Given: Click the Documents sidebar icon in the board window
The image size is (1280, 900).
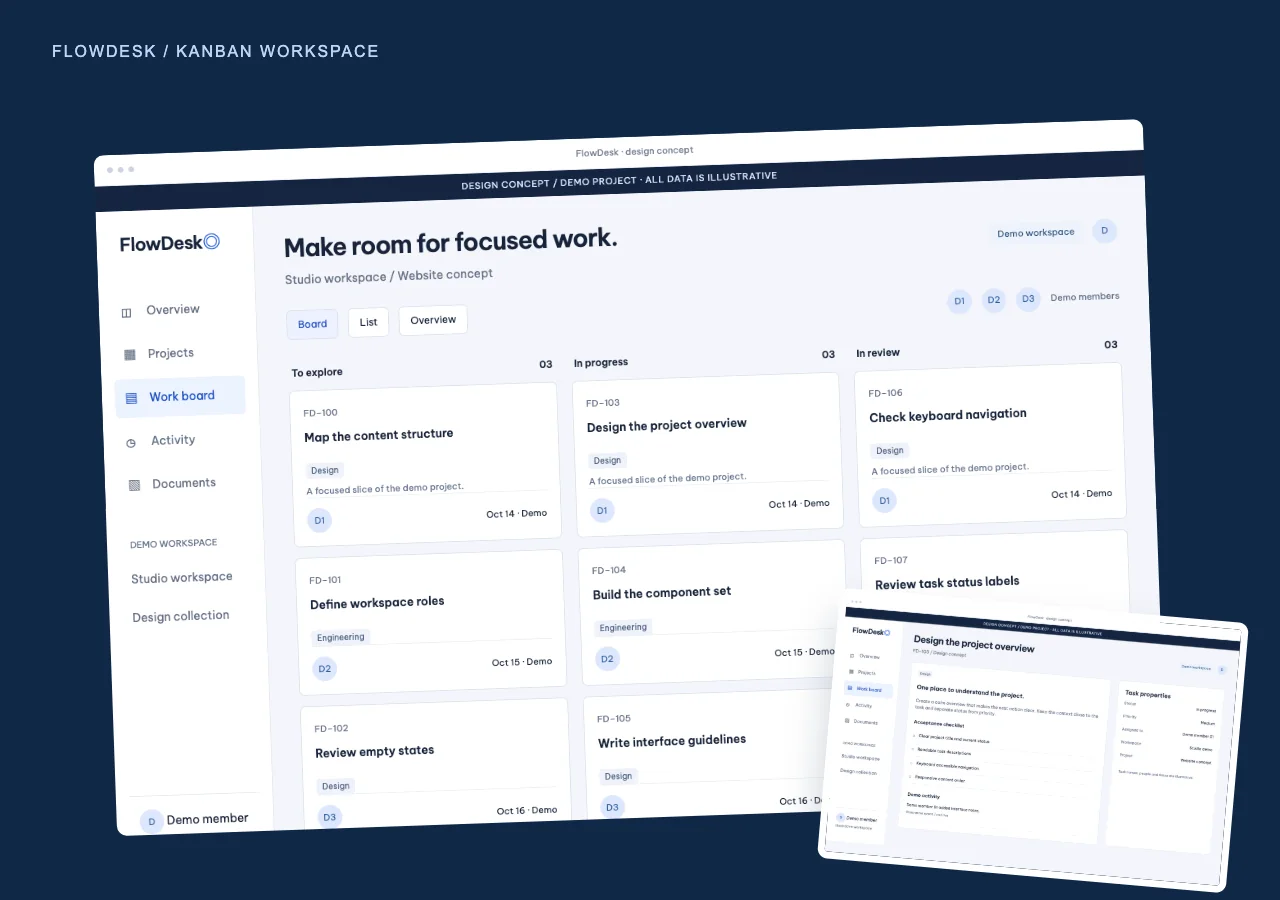Looking at the screenshot, I should (x=134, y=485).
